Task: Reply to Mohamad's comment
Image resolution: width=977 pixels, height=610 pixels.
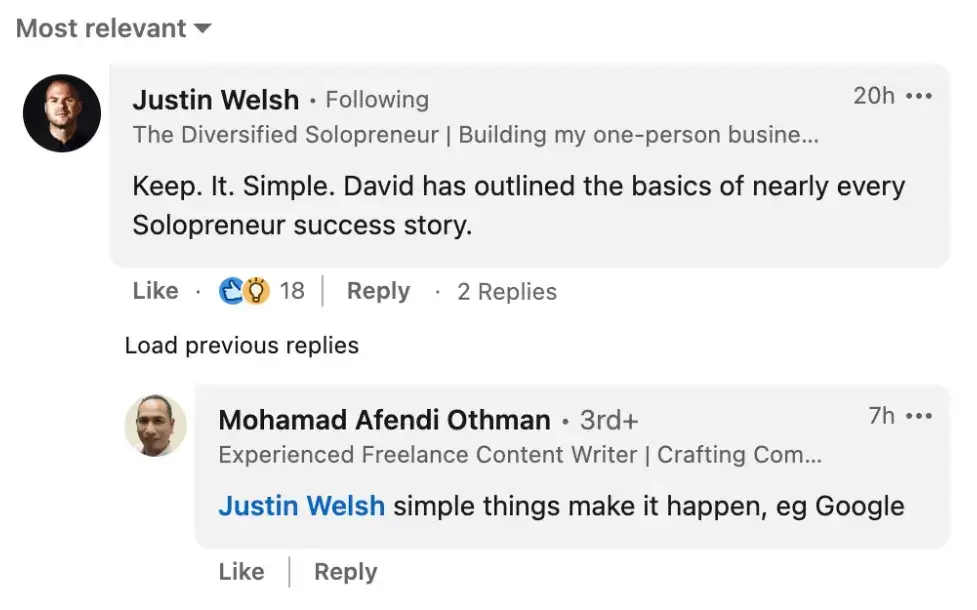Action: coord(345,572)
